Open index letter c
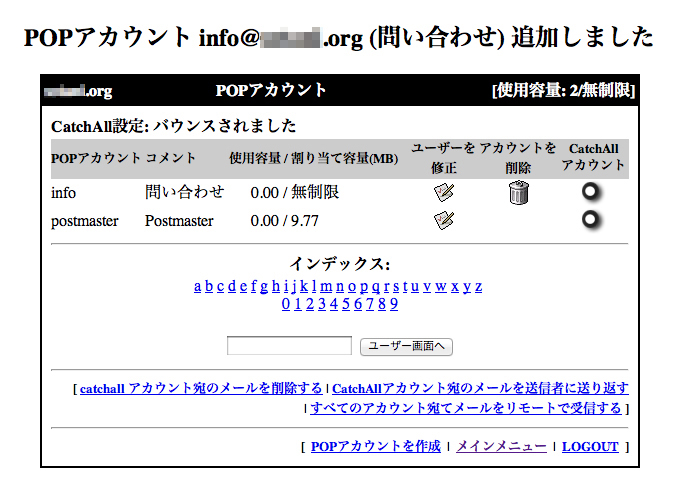Viewport: 676px width, 498px height. 220,286
